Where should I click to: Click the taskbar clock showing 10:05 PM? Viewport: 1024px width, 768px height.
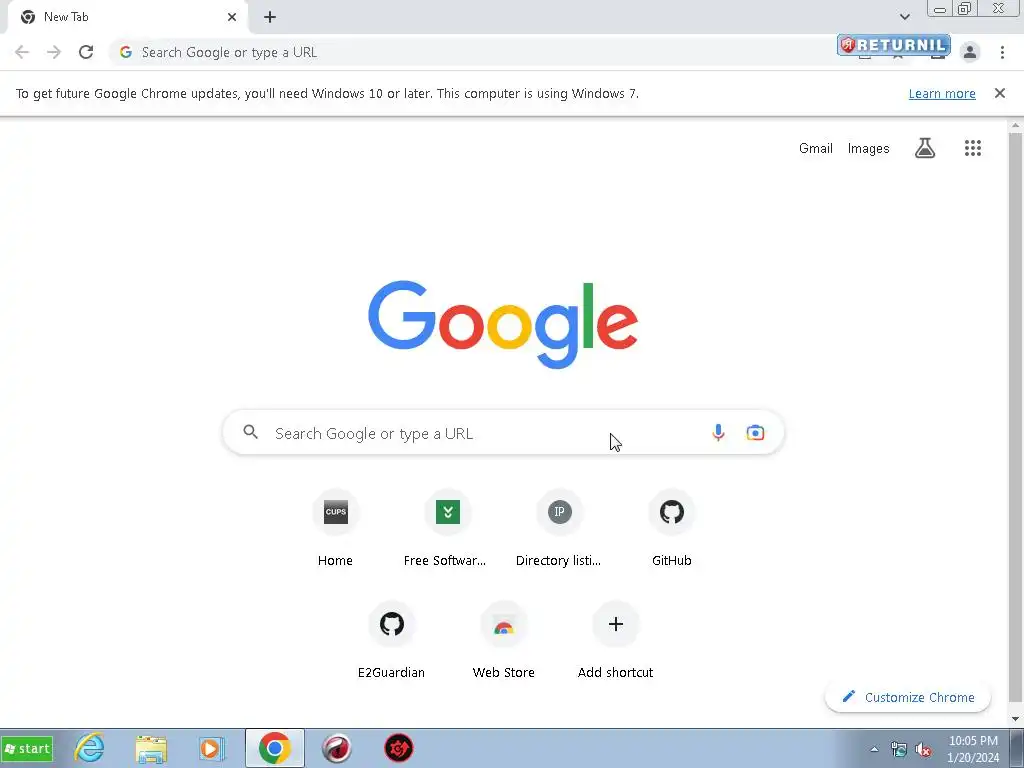973,749
